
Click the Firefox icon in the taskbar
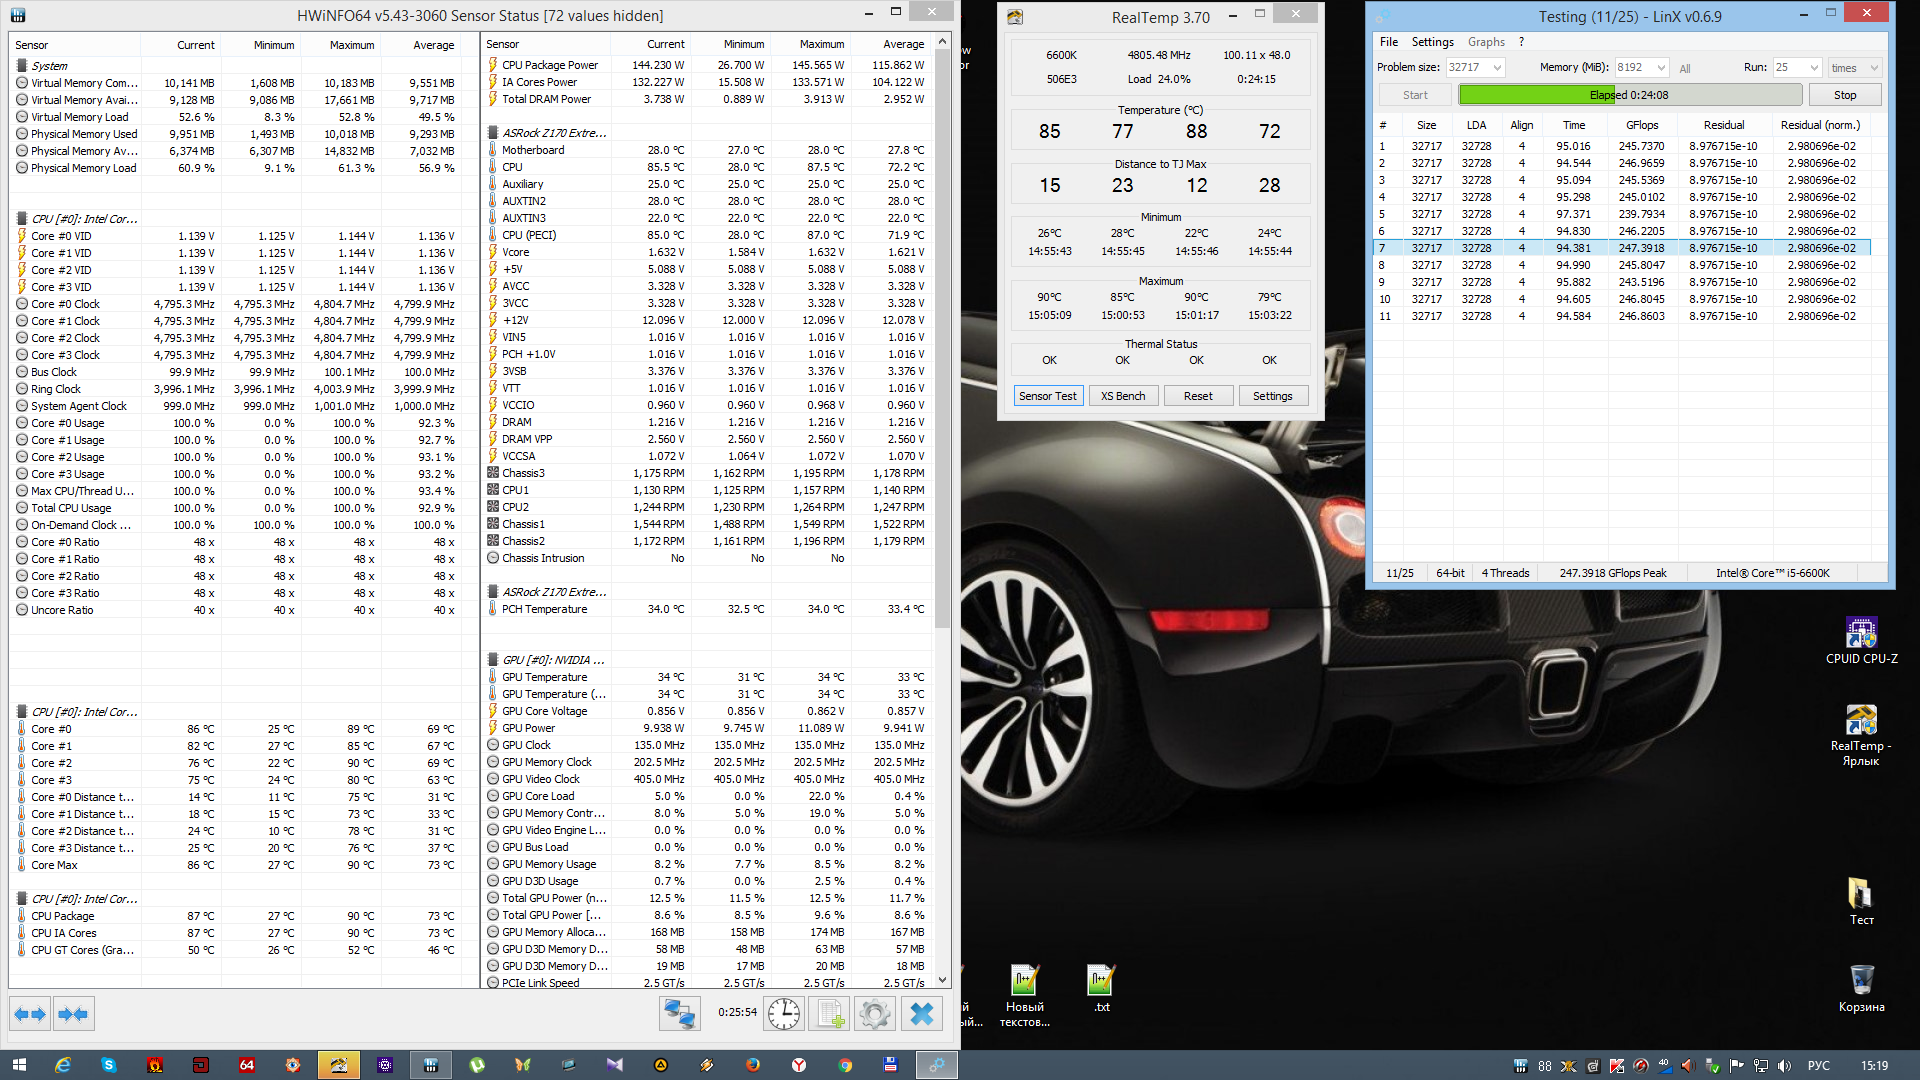pyautogui.click(x=753, y=1065)
